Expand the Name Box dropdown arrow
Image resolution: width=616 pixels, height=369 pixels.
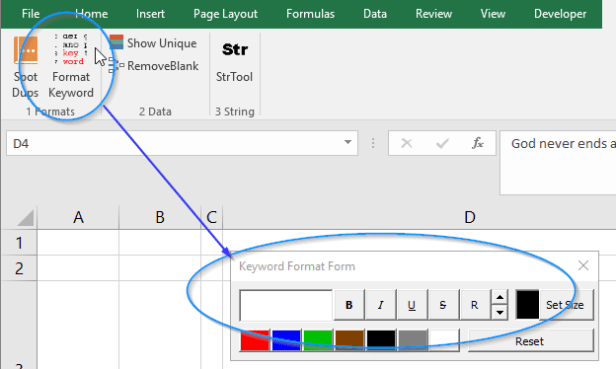tap(348, 143)
